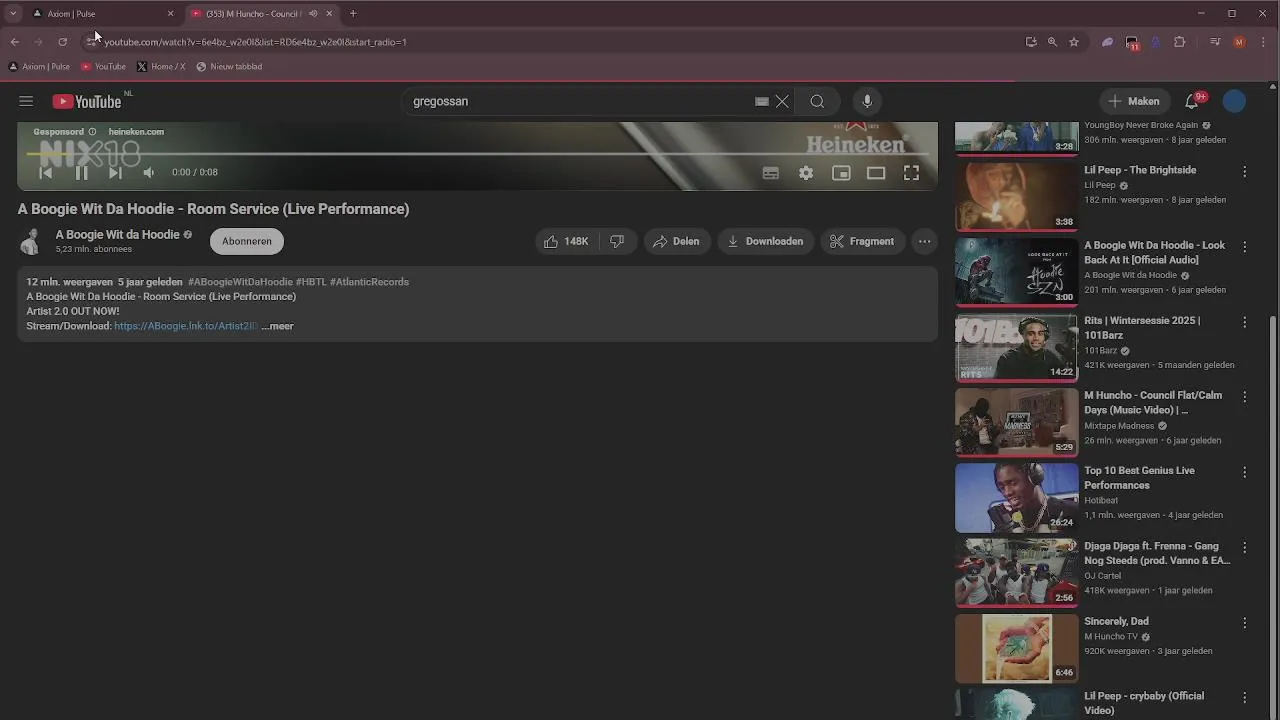Open options for Djaga Djaga video
Viewport: 1280px width, 720px height.
[x=1245, y=547]
